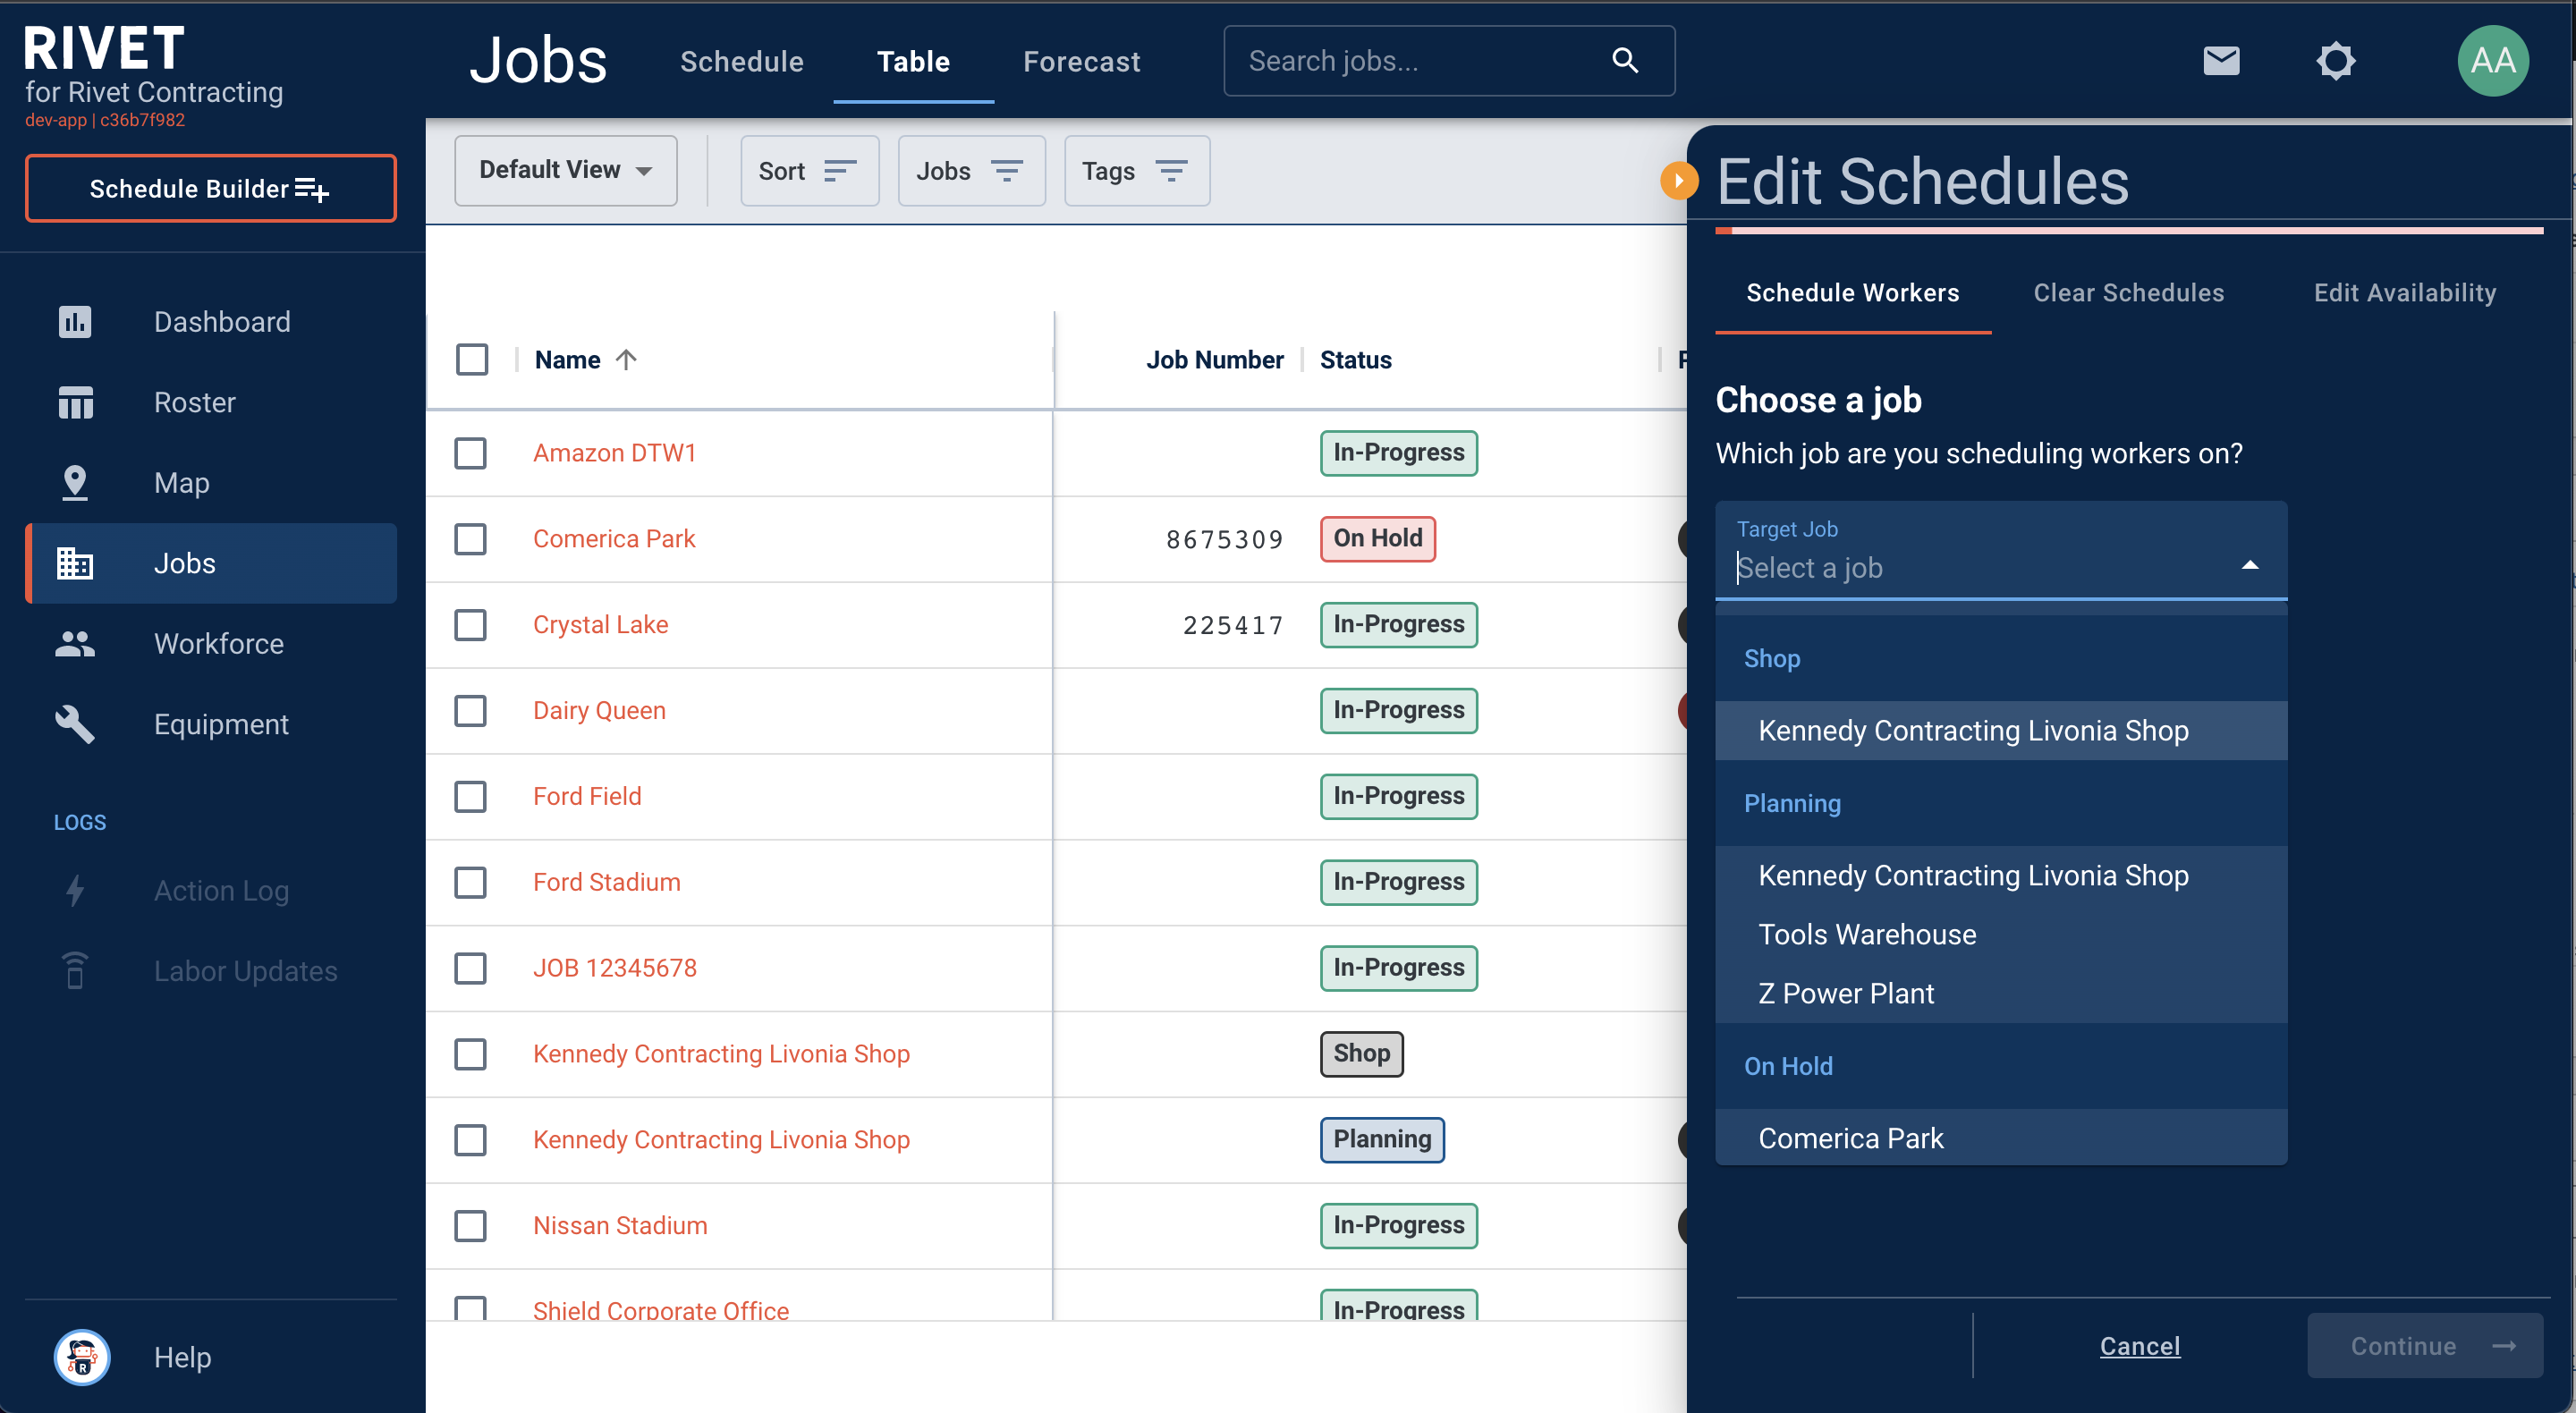2576x1413 pixels.
Task: Select the Edit Availability tab
Action: click(2405, 293)
